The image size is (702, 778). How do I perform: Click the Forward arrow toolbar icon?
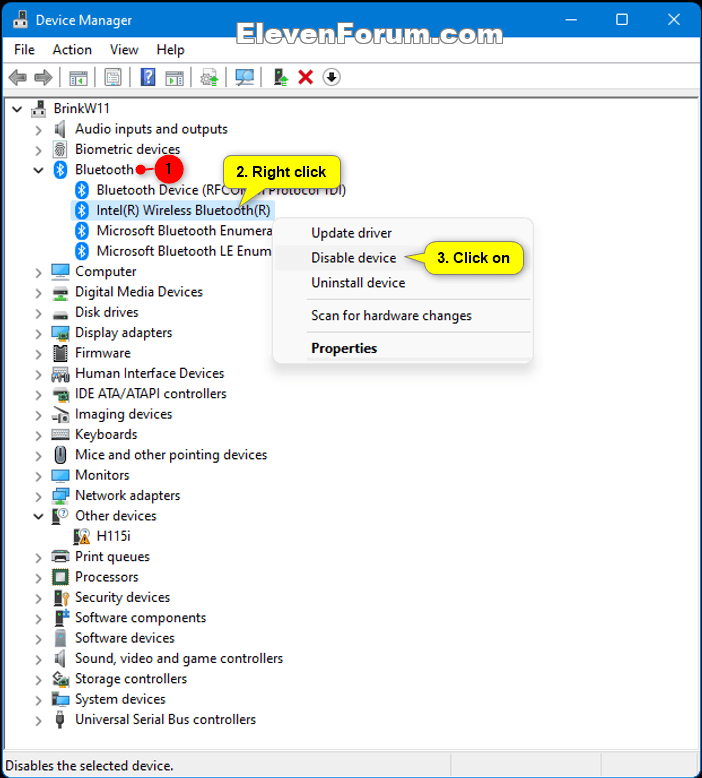[x=43, y=77]
